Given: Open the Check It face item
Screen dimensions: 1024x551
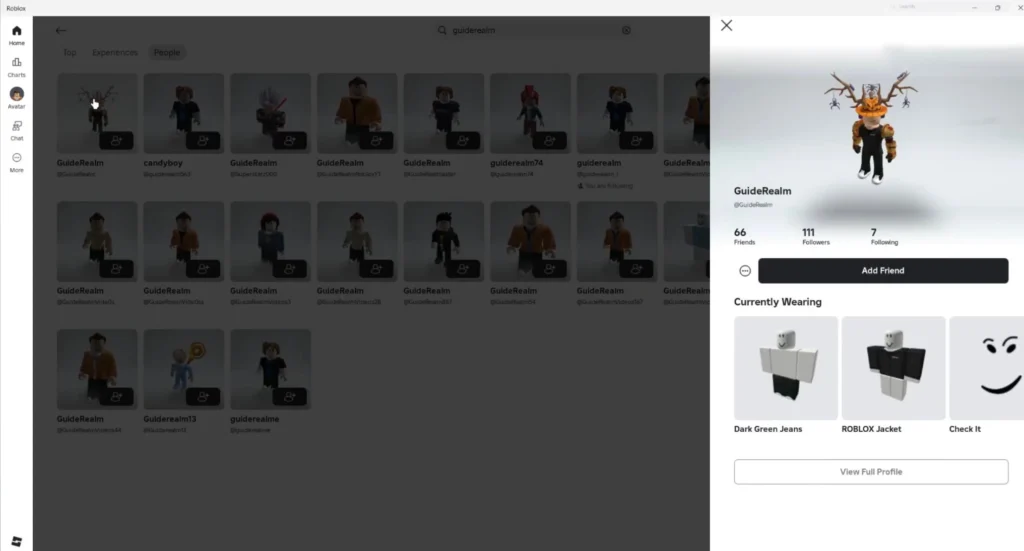Looking at the screenshot, I should click(x=987, y=368).
